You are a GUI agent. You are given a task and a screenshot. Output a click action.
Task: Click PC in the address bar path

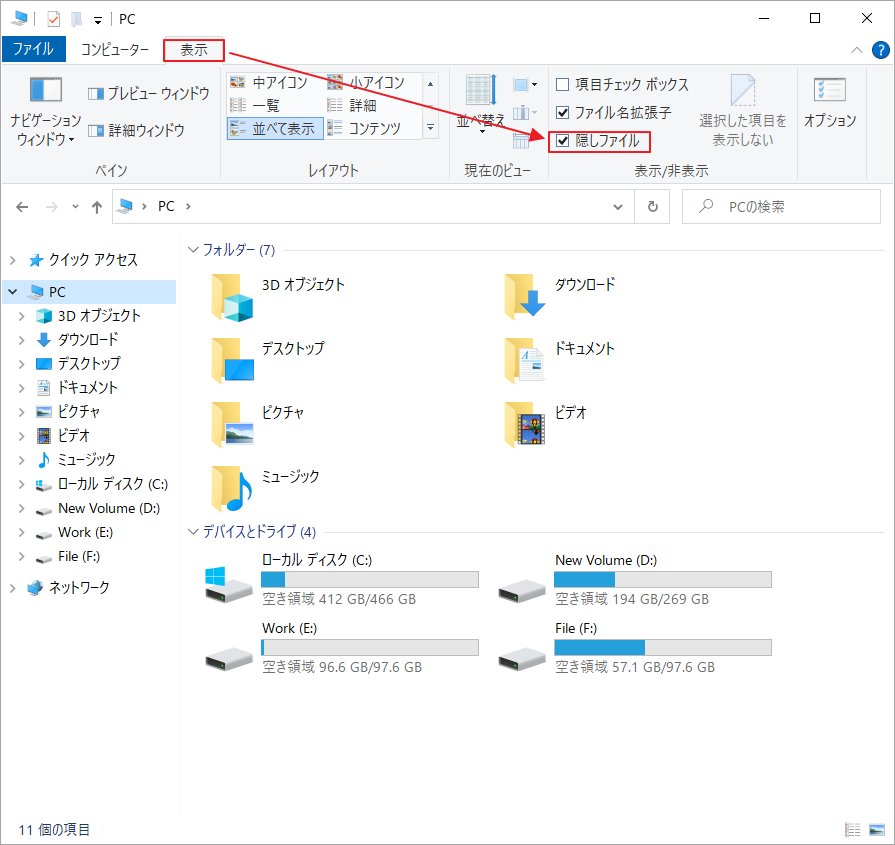pyautogui.click(x=166, y=206)
